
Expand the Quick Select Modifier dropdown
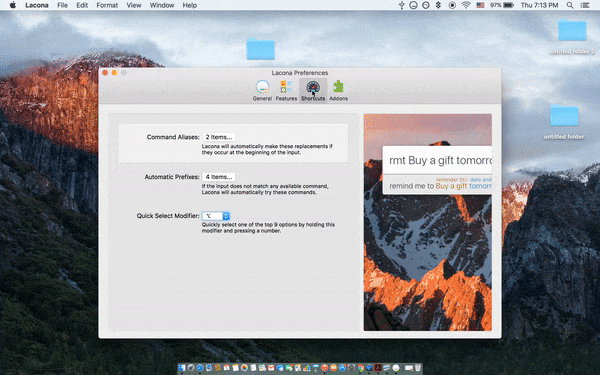[216, 216]
